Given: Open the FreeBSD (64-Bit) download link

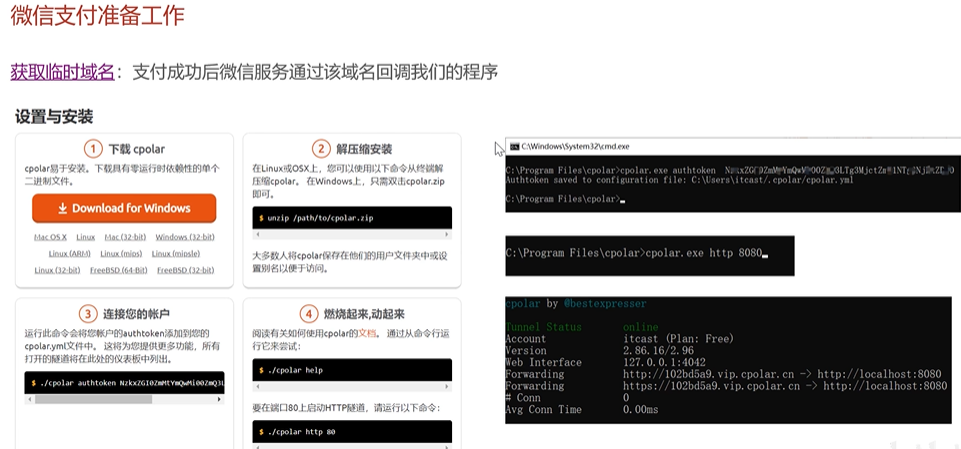Looking at the screenshot, I should (119, 270).
